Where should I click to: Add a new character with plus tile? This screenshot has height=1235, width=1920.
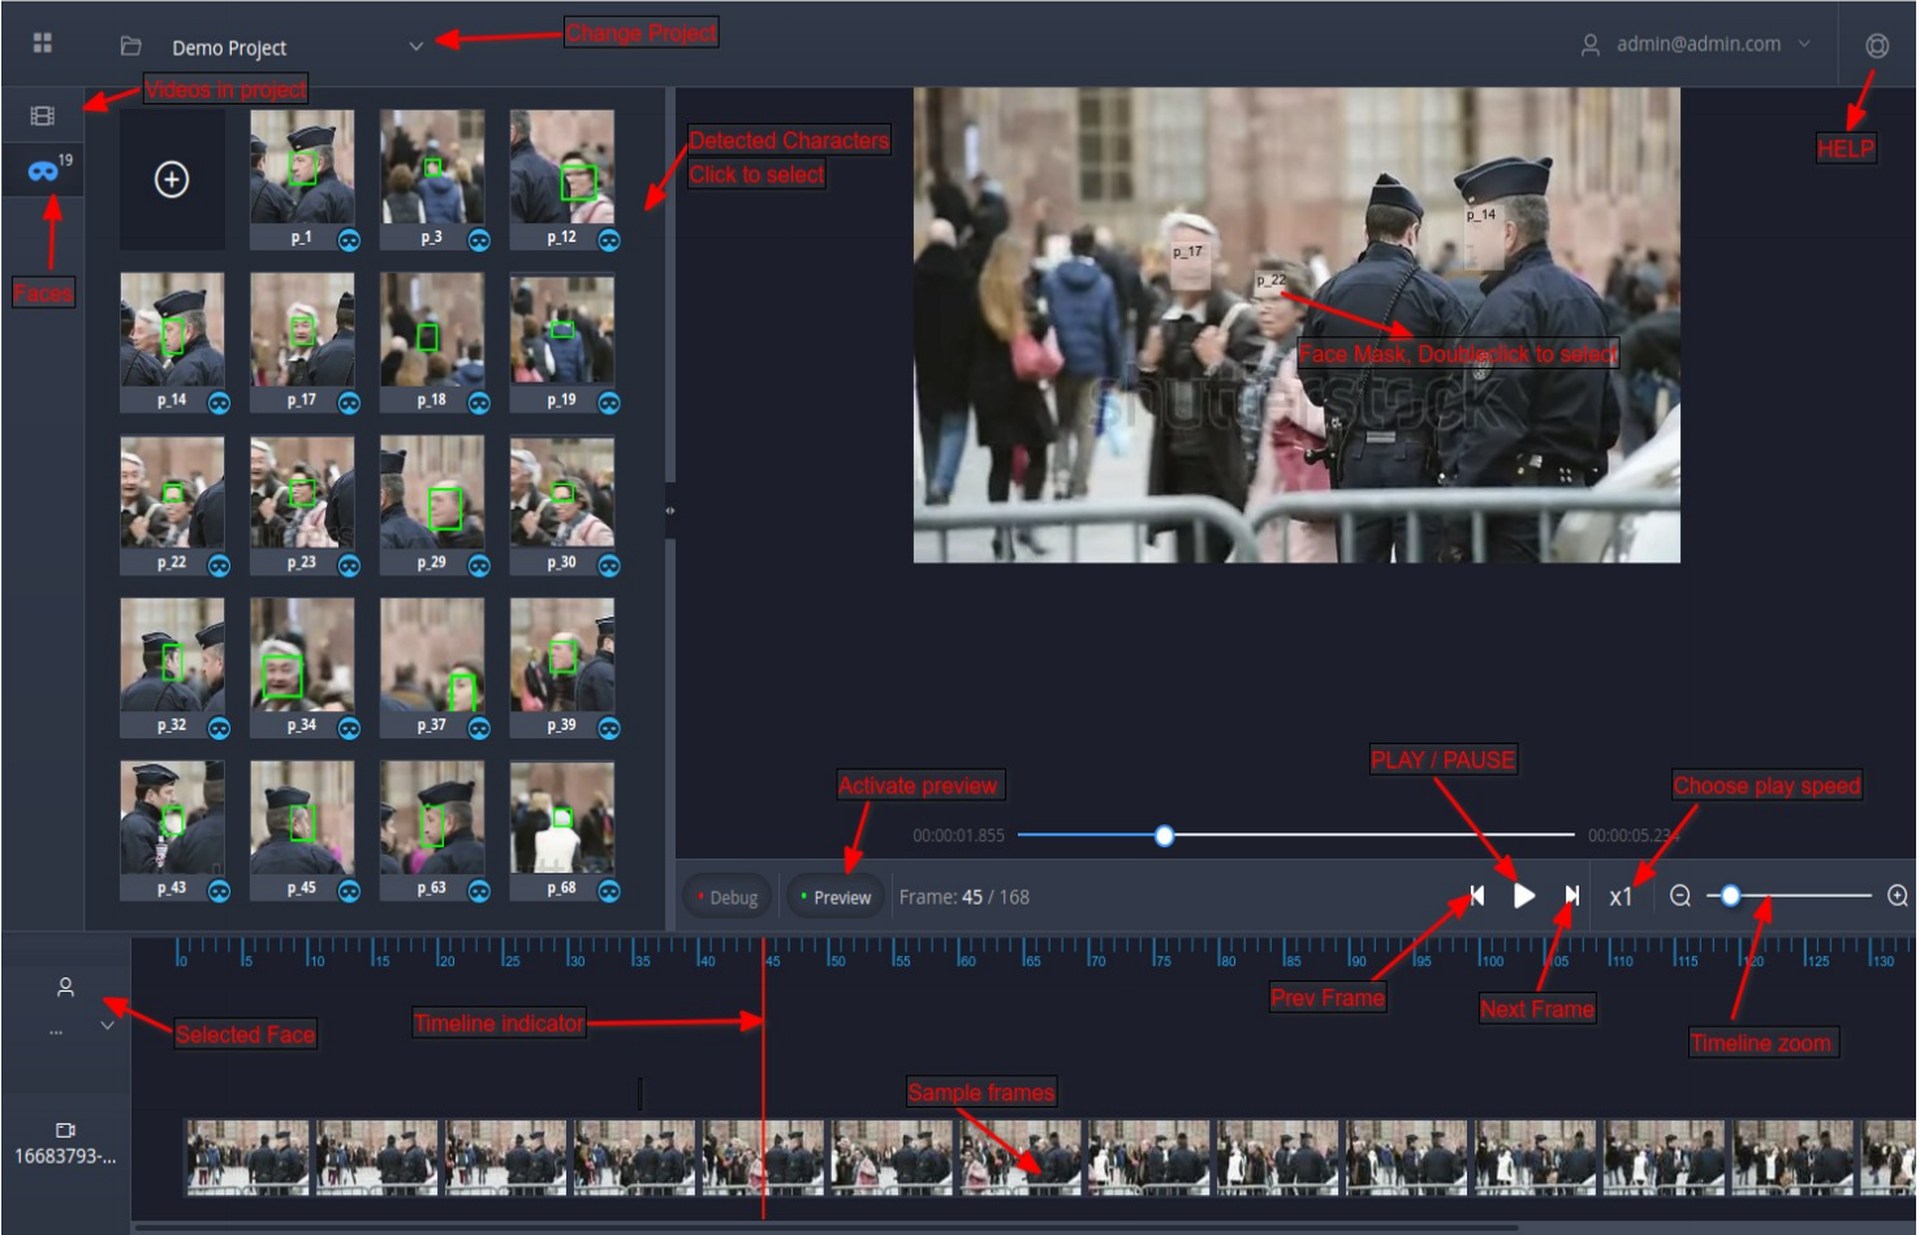[172, 180]
